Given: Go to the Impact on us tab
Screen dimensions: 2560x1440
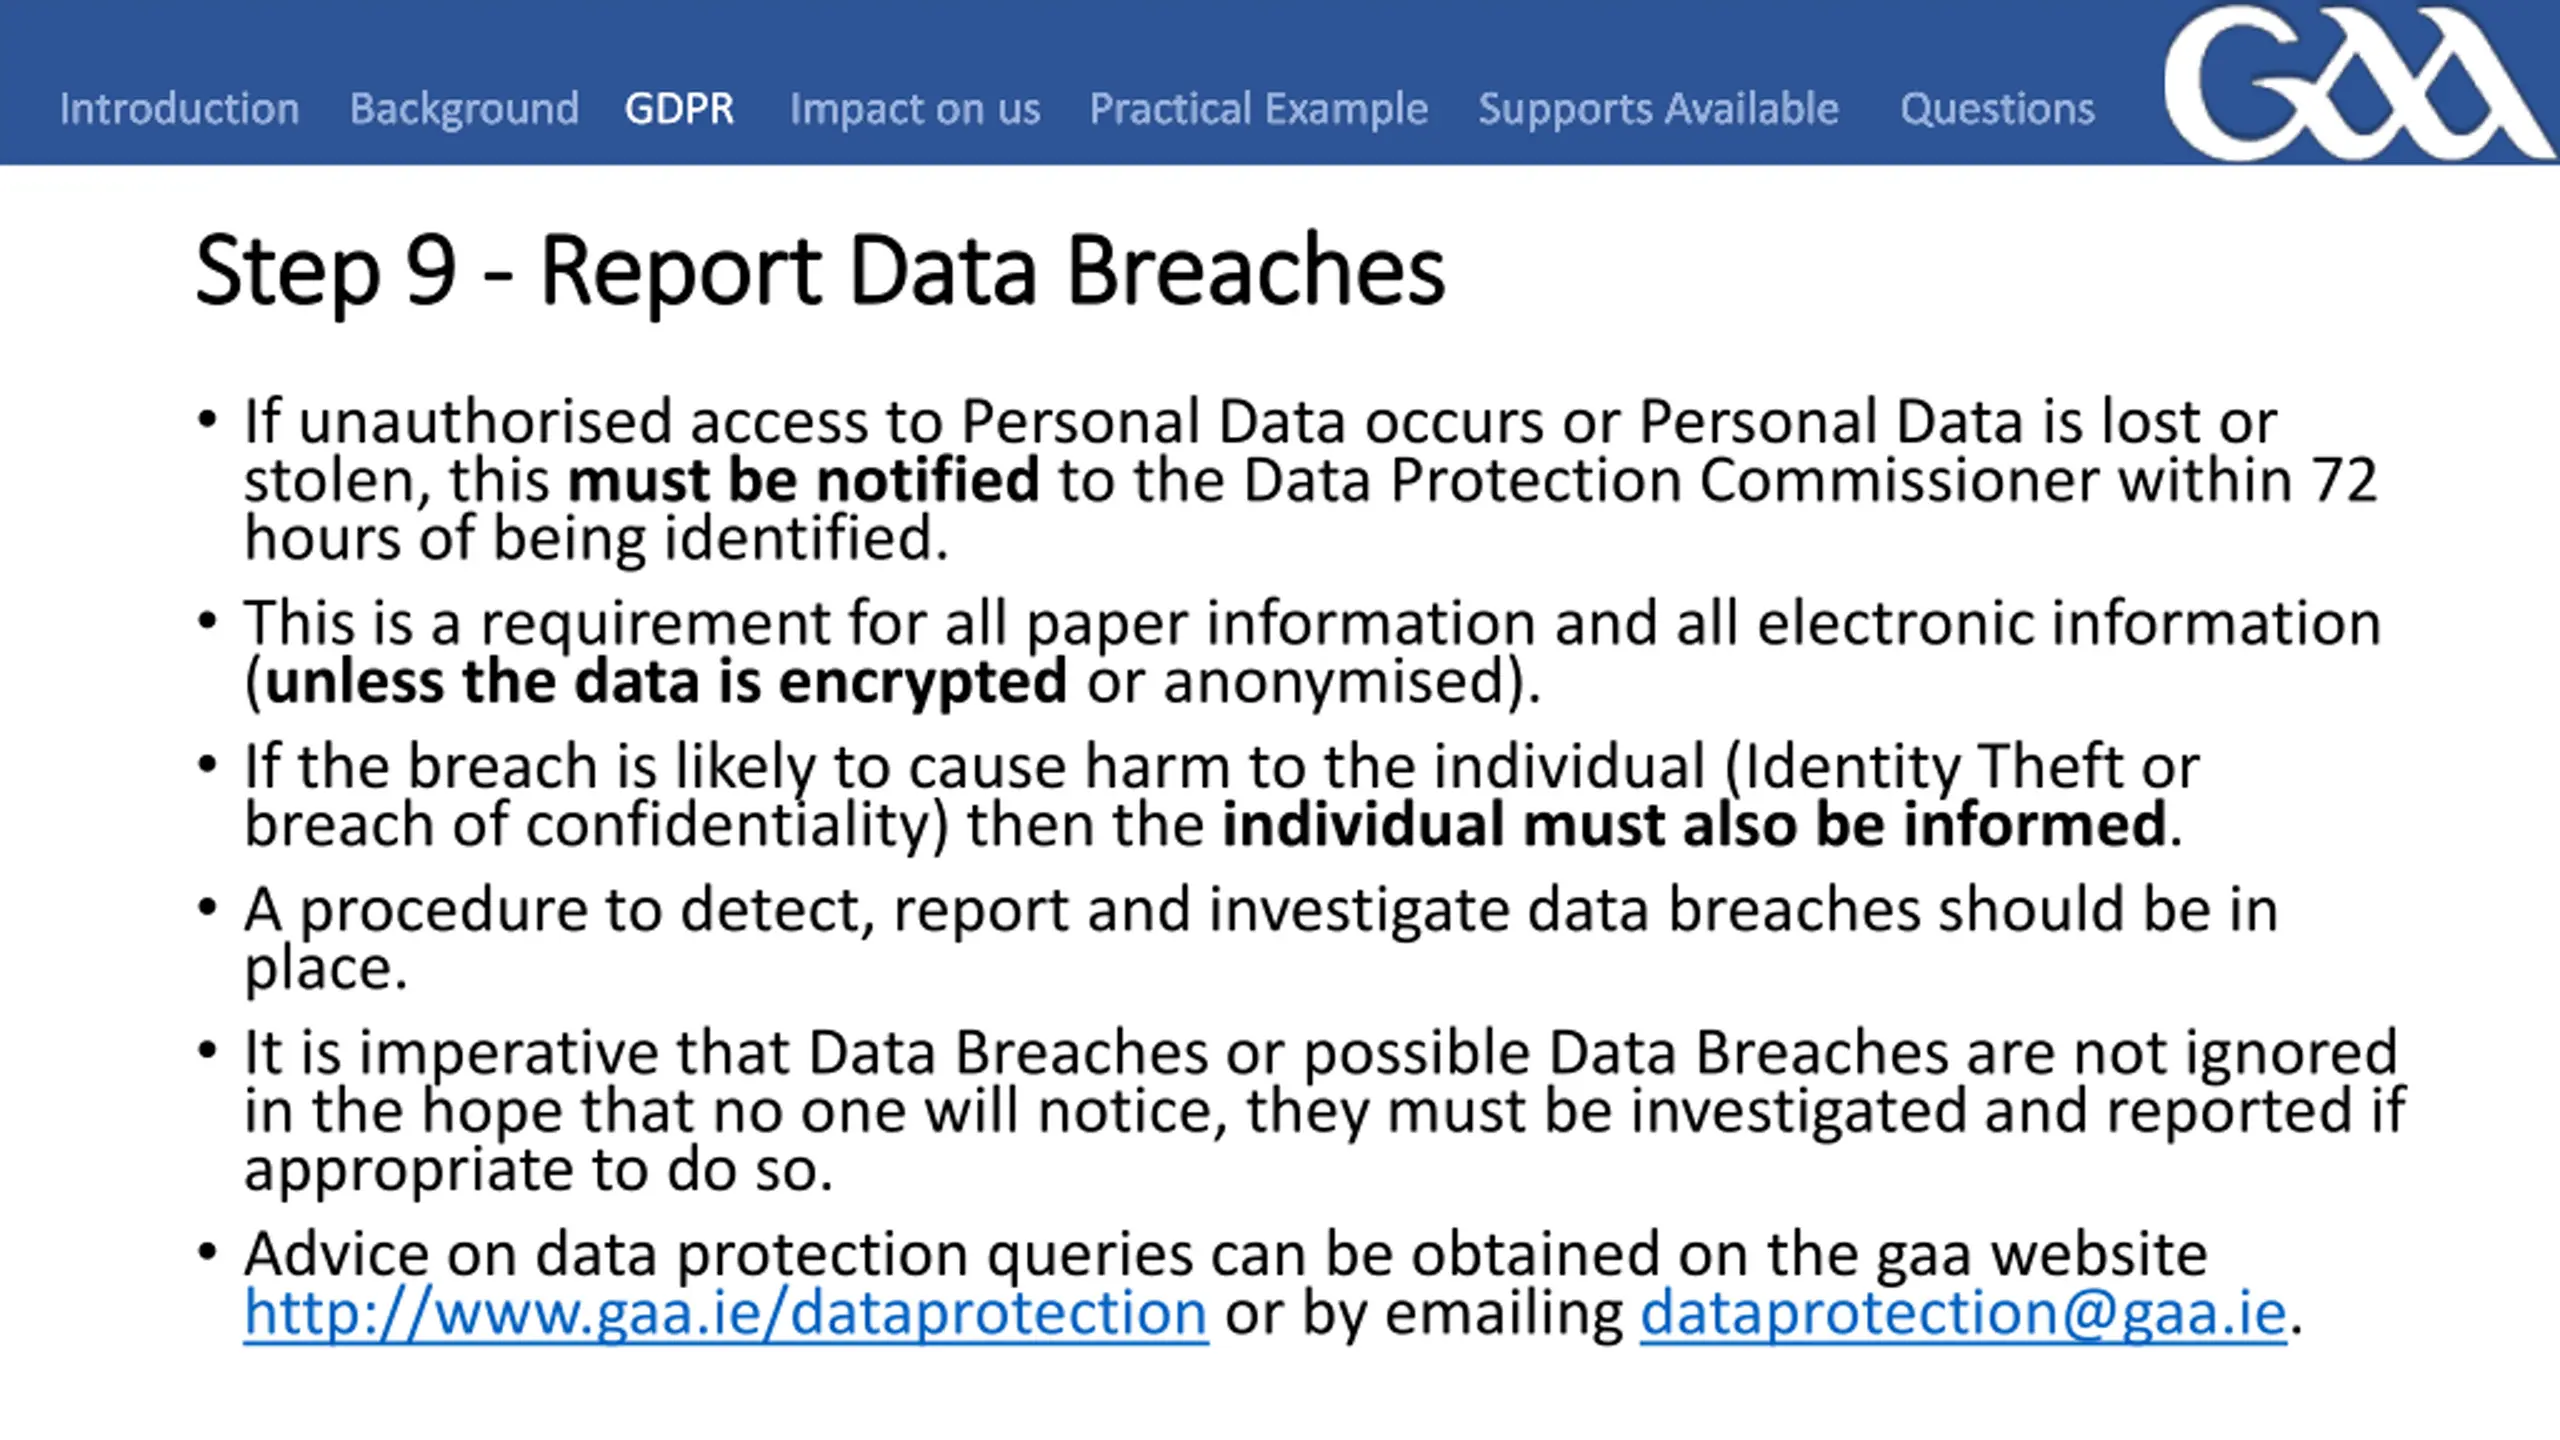Looking at the screenshot, I should [915, 109].
